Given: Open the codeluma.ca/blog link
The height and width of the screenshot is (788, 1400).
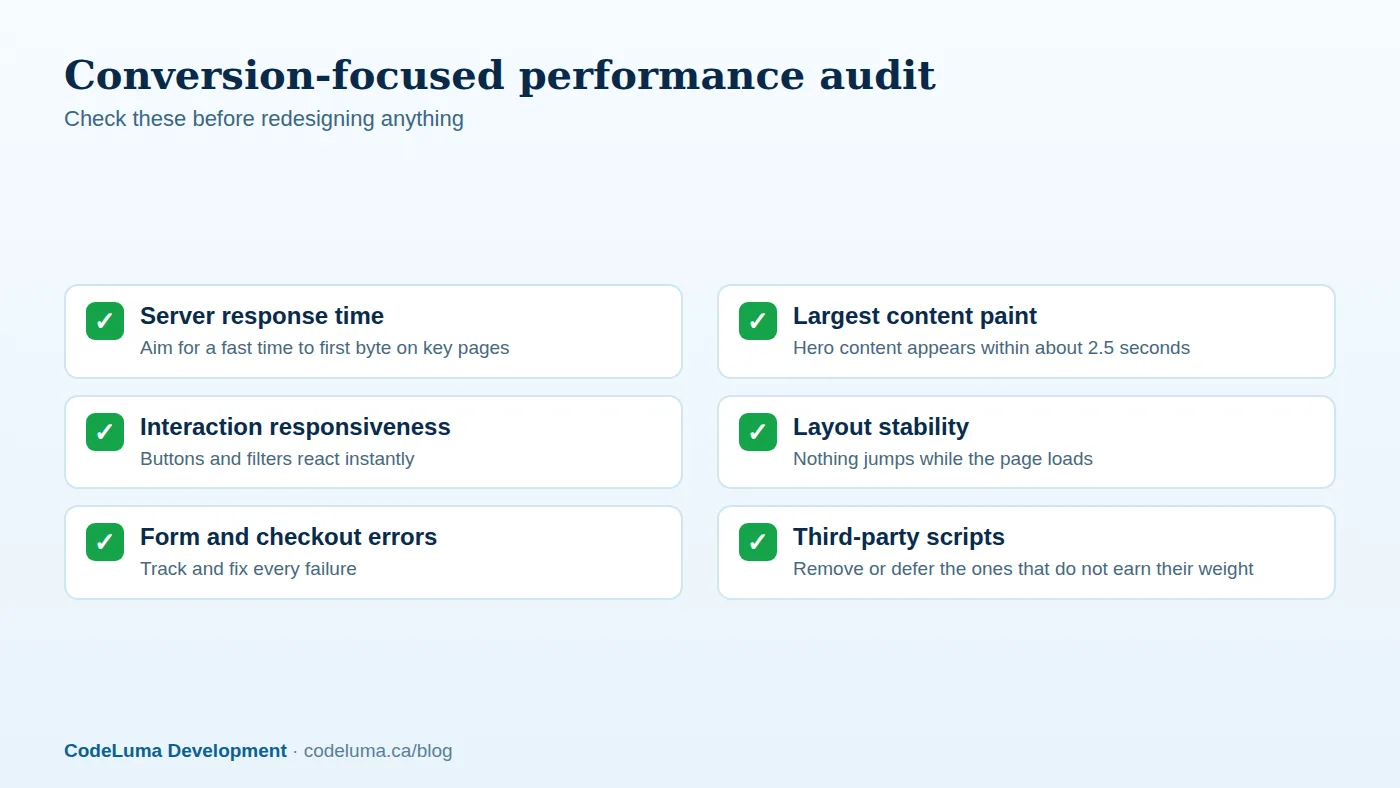Looking at the screenshot, I should click(378, 751).
